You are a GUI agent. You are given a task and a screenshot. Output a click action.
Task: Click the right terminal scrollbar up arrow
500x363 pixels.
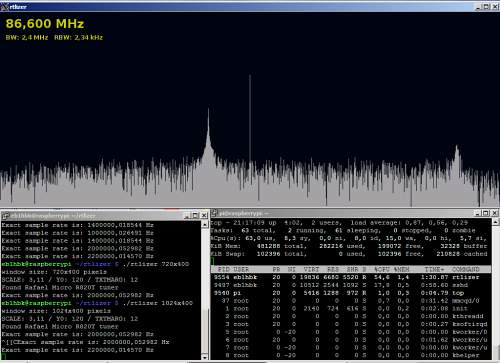[x=496, y=222]
